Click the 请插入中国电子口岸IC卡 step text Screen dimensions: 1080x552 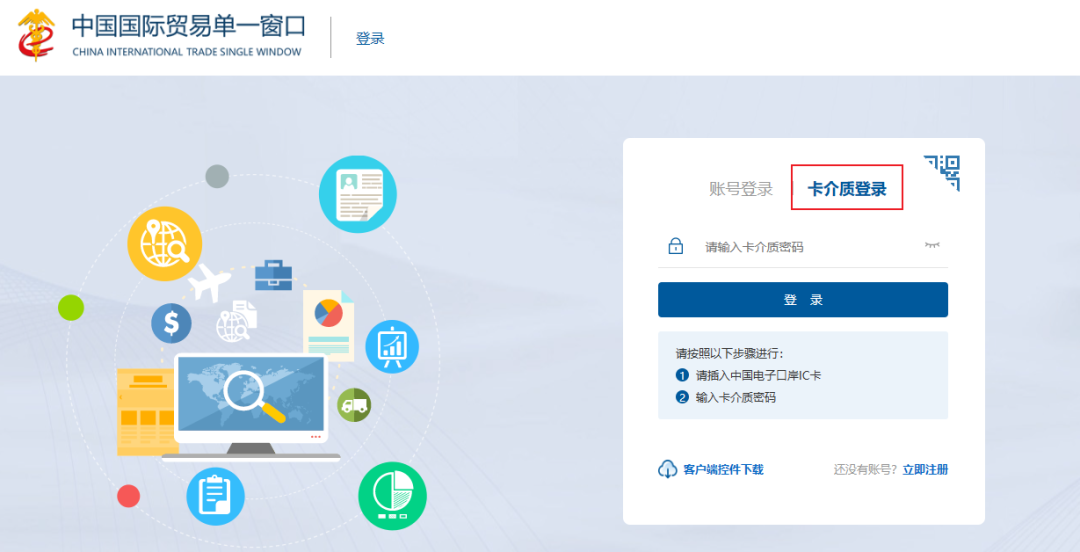click(758, 376)
